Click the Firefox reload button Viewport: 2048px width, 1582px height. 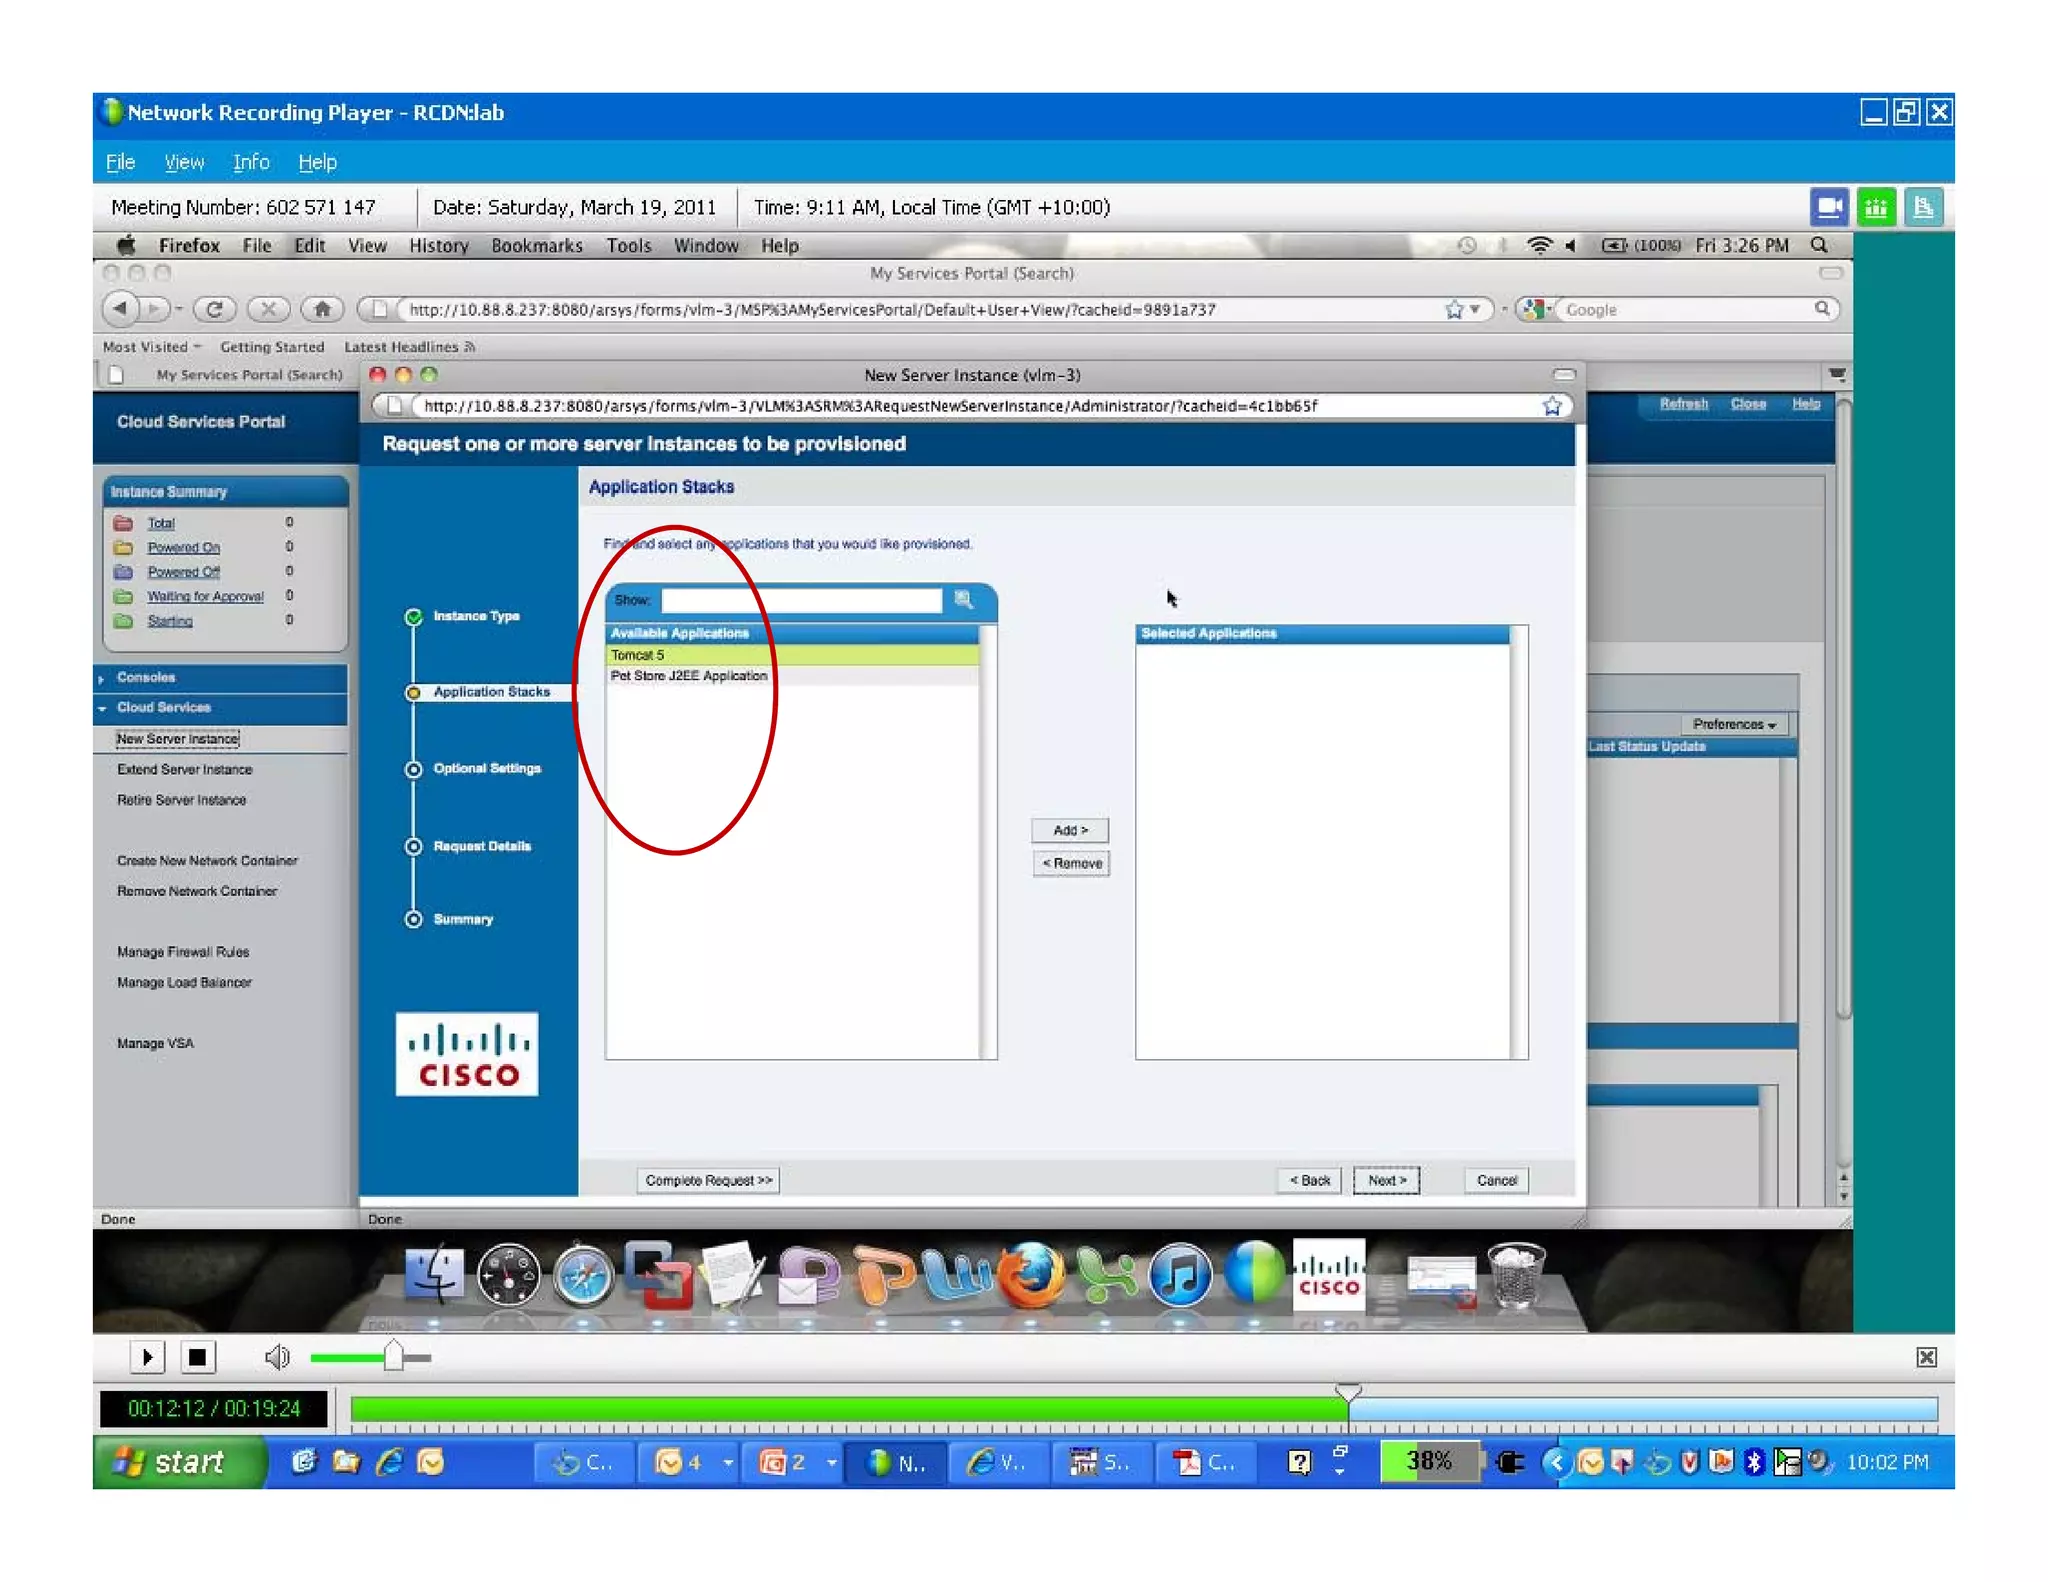[x=214, y=309]
